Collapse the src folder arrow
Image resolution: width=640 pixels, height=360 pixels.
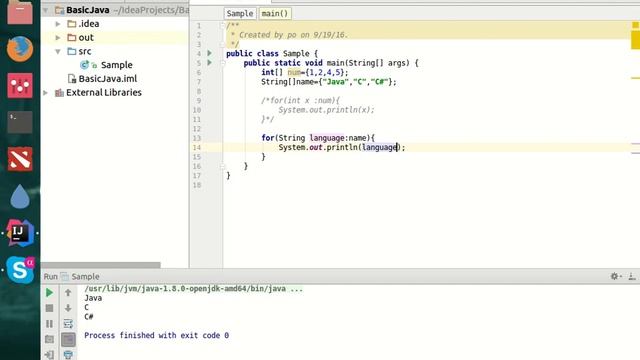click(58, 51)
